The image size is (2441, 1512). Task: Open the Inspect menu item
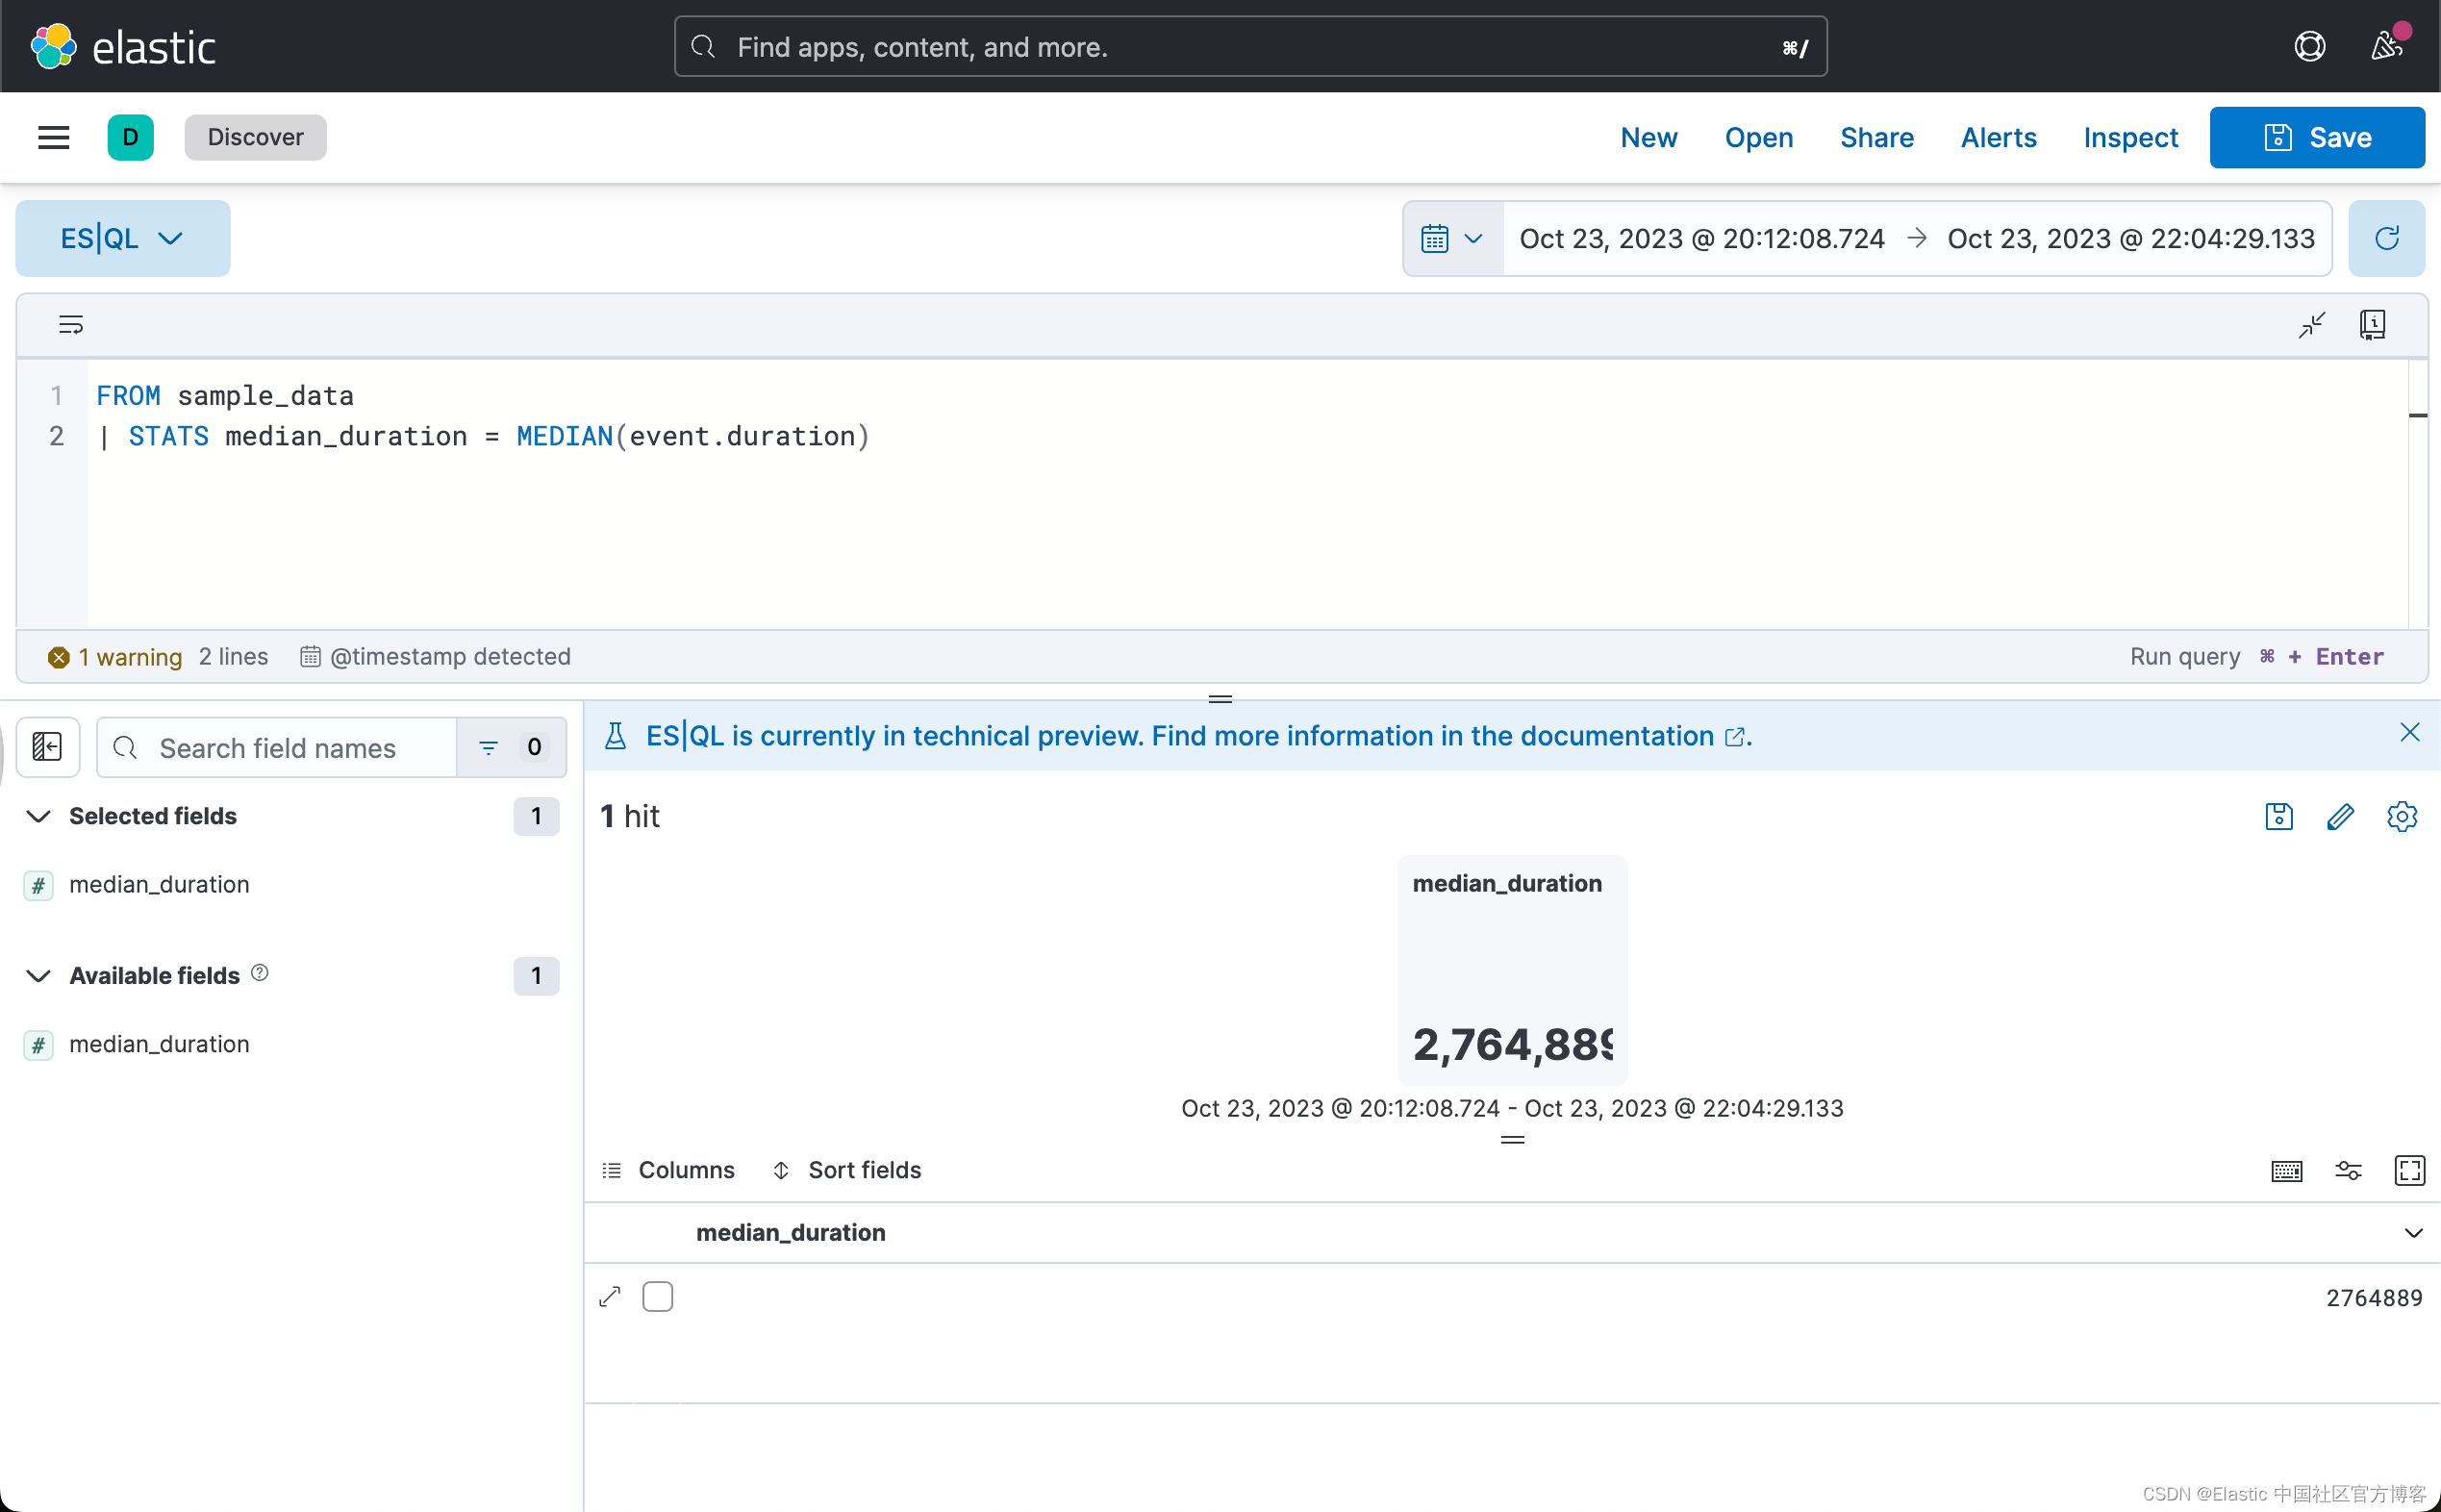[x=2130, y=137]
